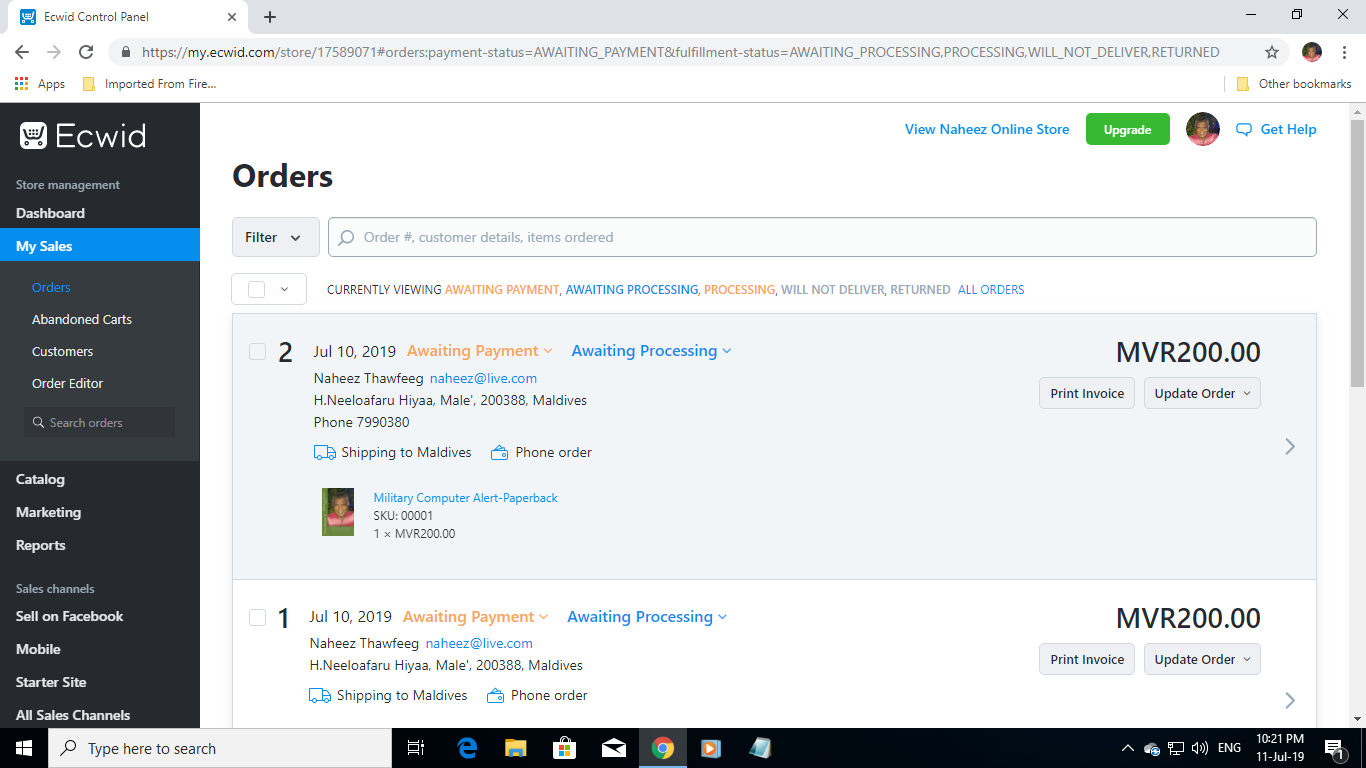Click the main orders search field
1366x768 pixels.
822,237
